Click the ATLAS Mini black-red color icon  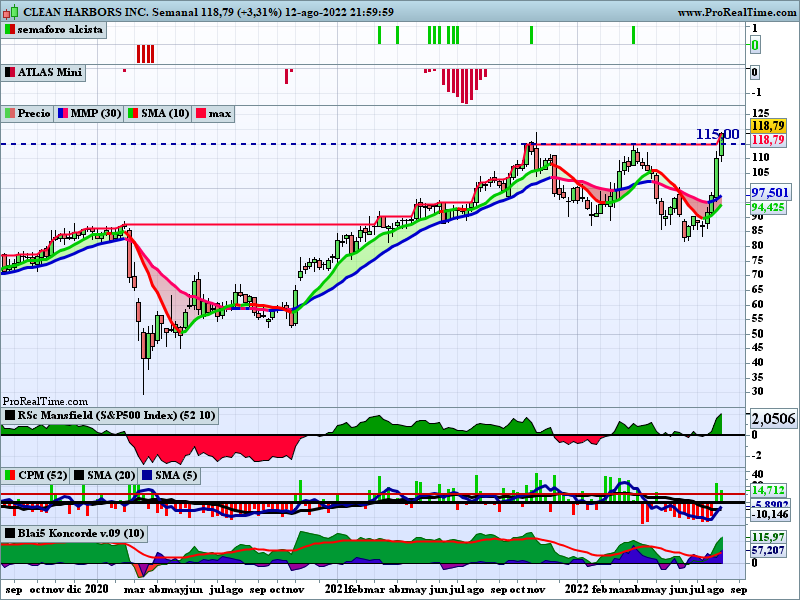click(x=10, y=72)
